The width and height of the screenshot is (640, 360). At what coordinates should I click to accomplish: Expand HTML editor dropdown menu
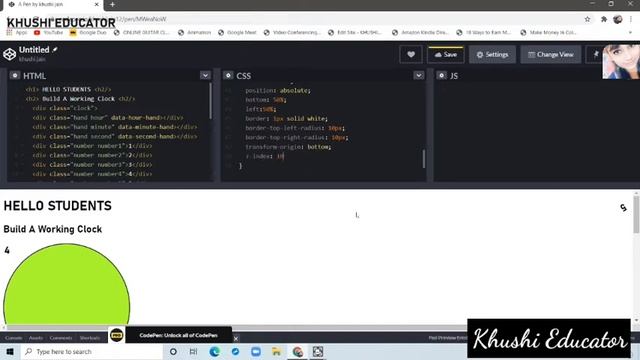click(x=205, y=76)
